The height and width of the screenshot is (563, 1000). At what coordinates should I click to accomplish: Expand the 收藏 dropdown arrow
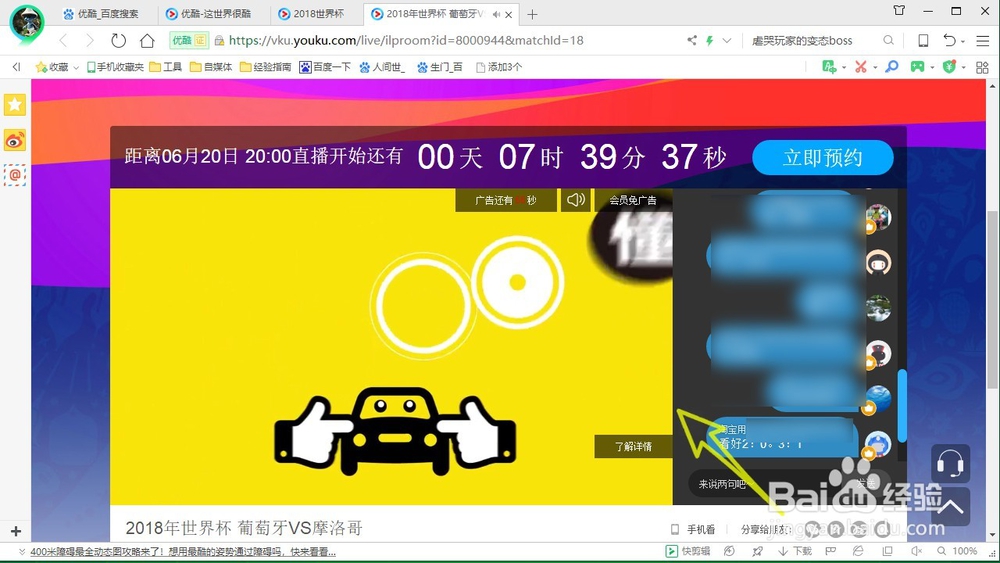76,67
